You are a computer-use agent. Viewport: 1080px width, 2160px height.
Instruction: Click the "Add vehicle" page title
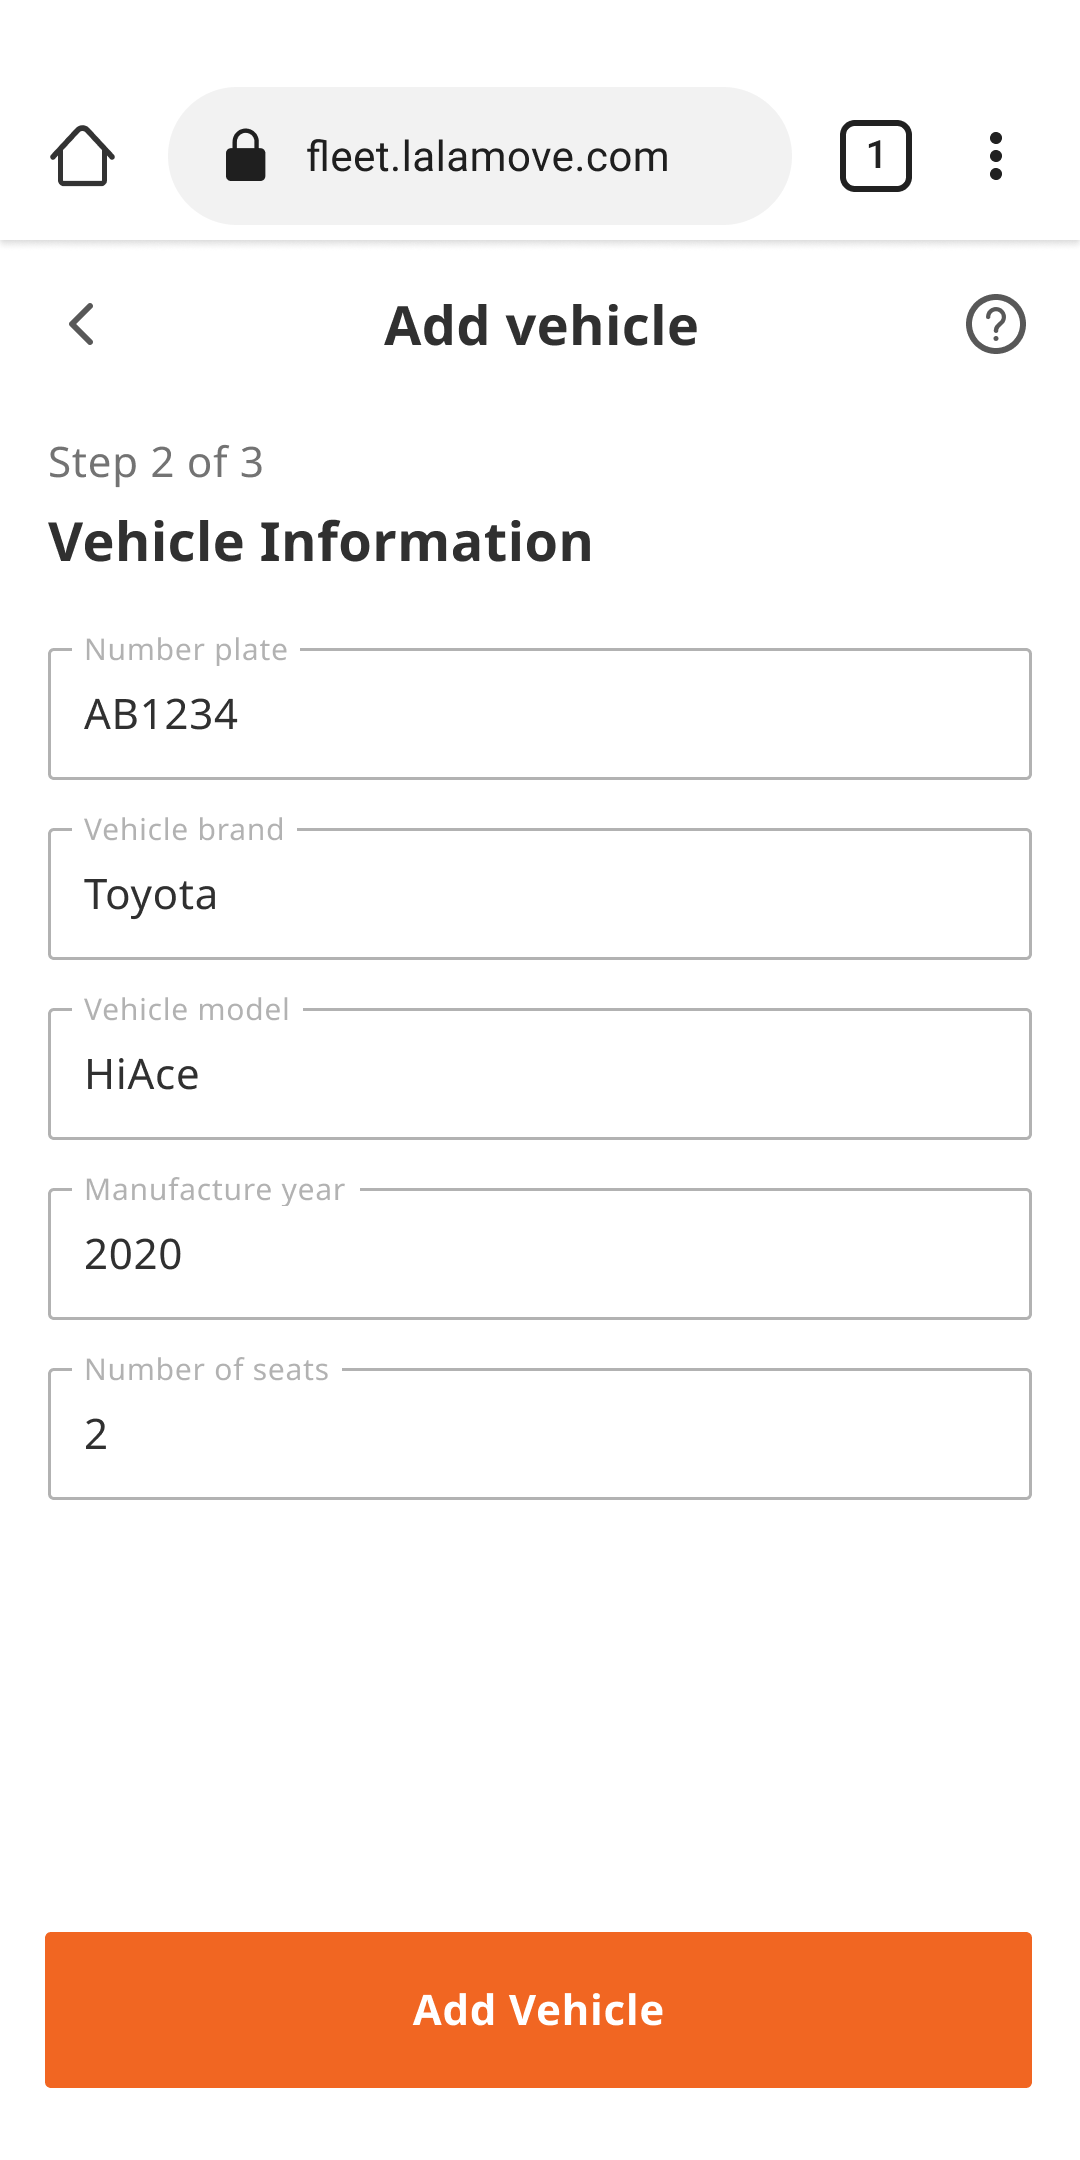(541, 326)
